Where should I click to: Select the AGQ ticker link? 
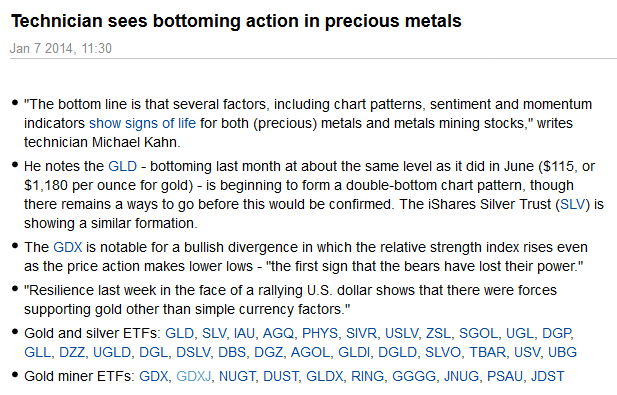click(x=278, y=334)
